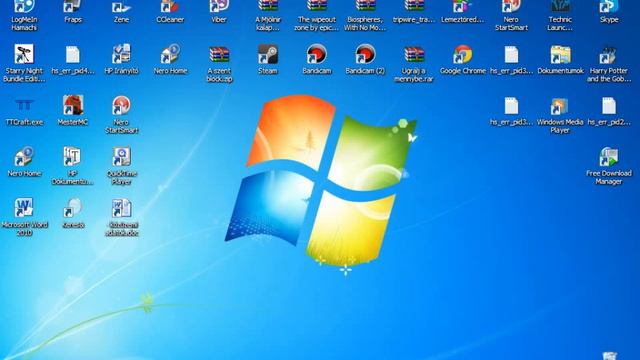Select Nero StartSmart beside Technic Launcher
The image size is (640, 360).
pyautogui.click(x=511, y=16)
